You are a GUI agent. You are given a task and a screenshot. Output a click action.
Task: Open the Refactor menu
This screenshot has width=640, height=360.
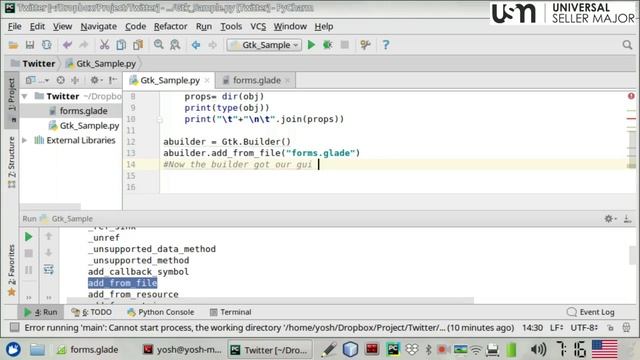170,27
